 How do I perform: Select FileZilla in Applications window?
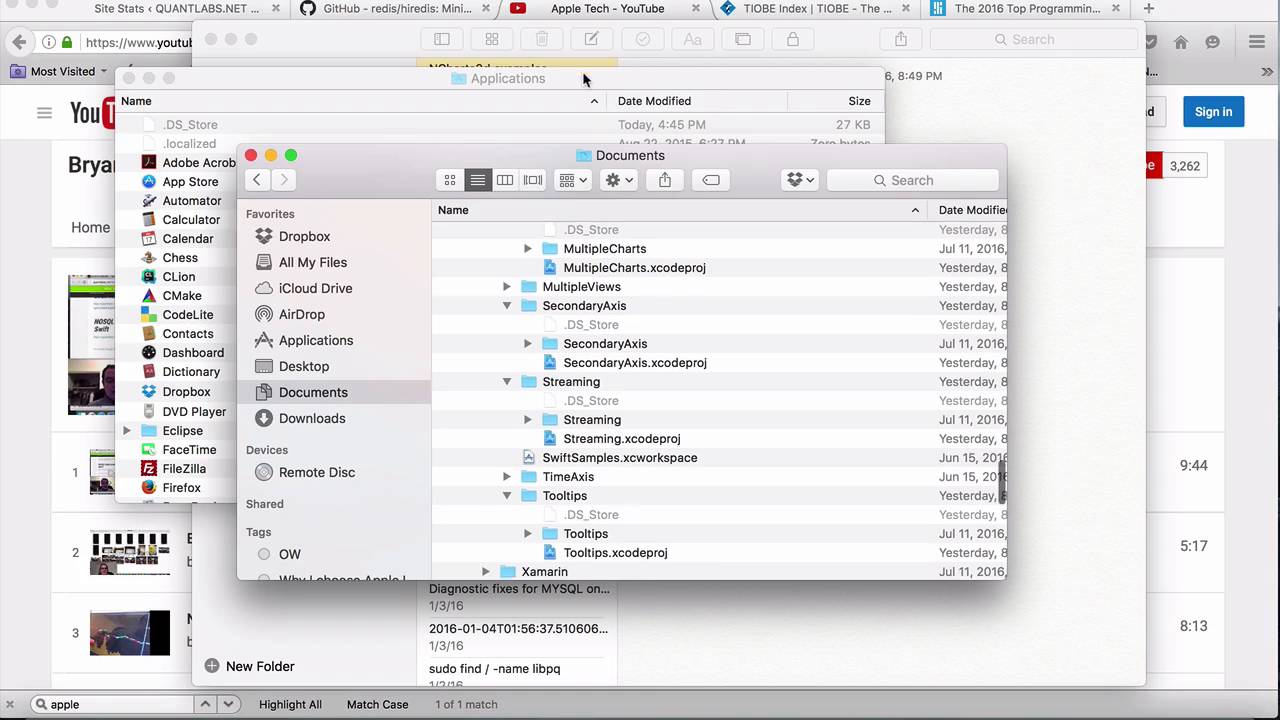point(184,469)
